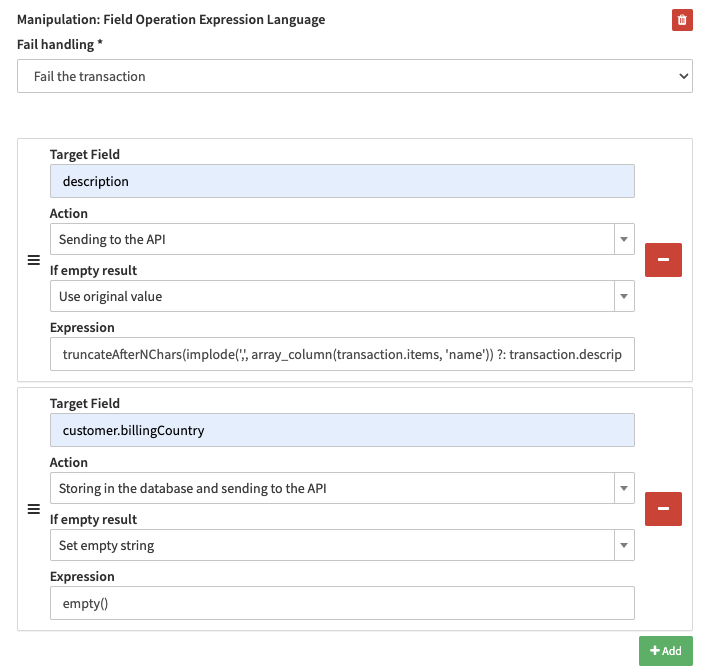Screen dimensions: 714x672
Task: Click the 'If empty result' label above 'Set empty string'
Action: pos(93,519)
